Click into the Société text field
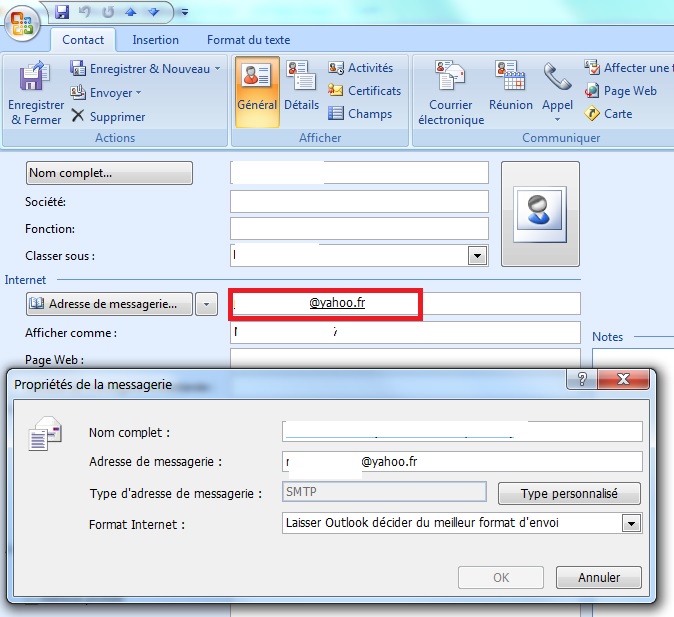 [x=359, y=202]
